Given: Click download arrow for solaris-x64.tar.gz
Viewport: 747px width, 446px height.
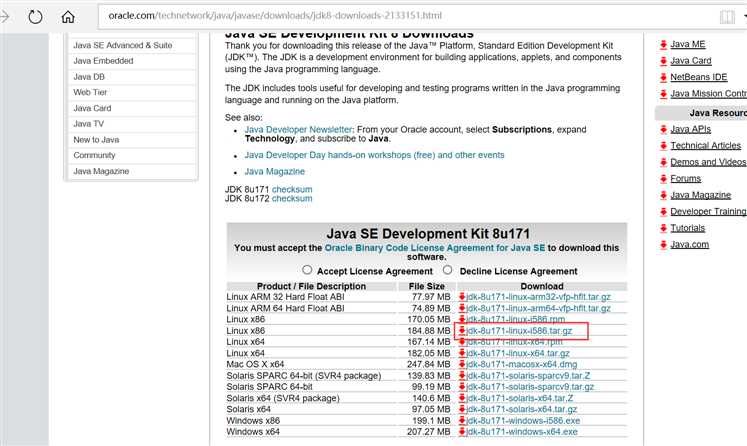Looking at the screenshot, I should point(462,409).
